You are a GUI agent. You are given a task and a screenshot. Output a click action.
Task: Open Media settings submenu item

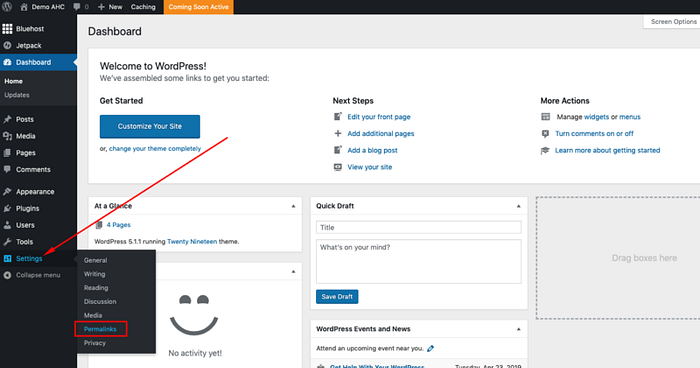coord(93,315)
